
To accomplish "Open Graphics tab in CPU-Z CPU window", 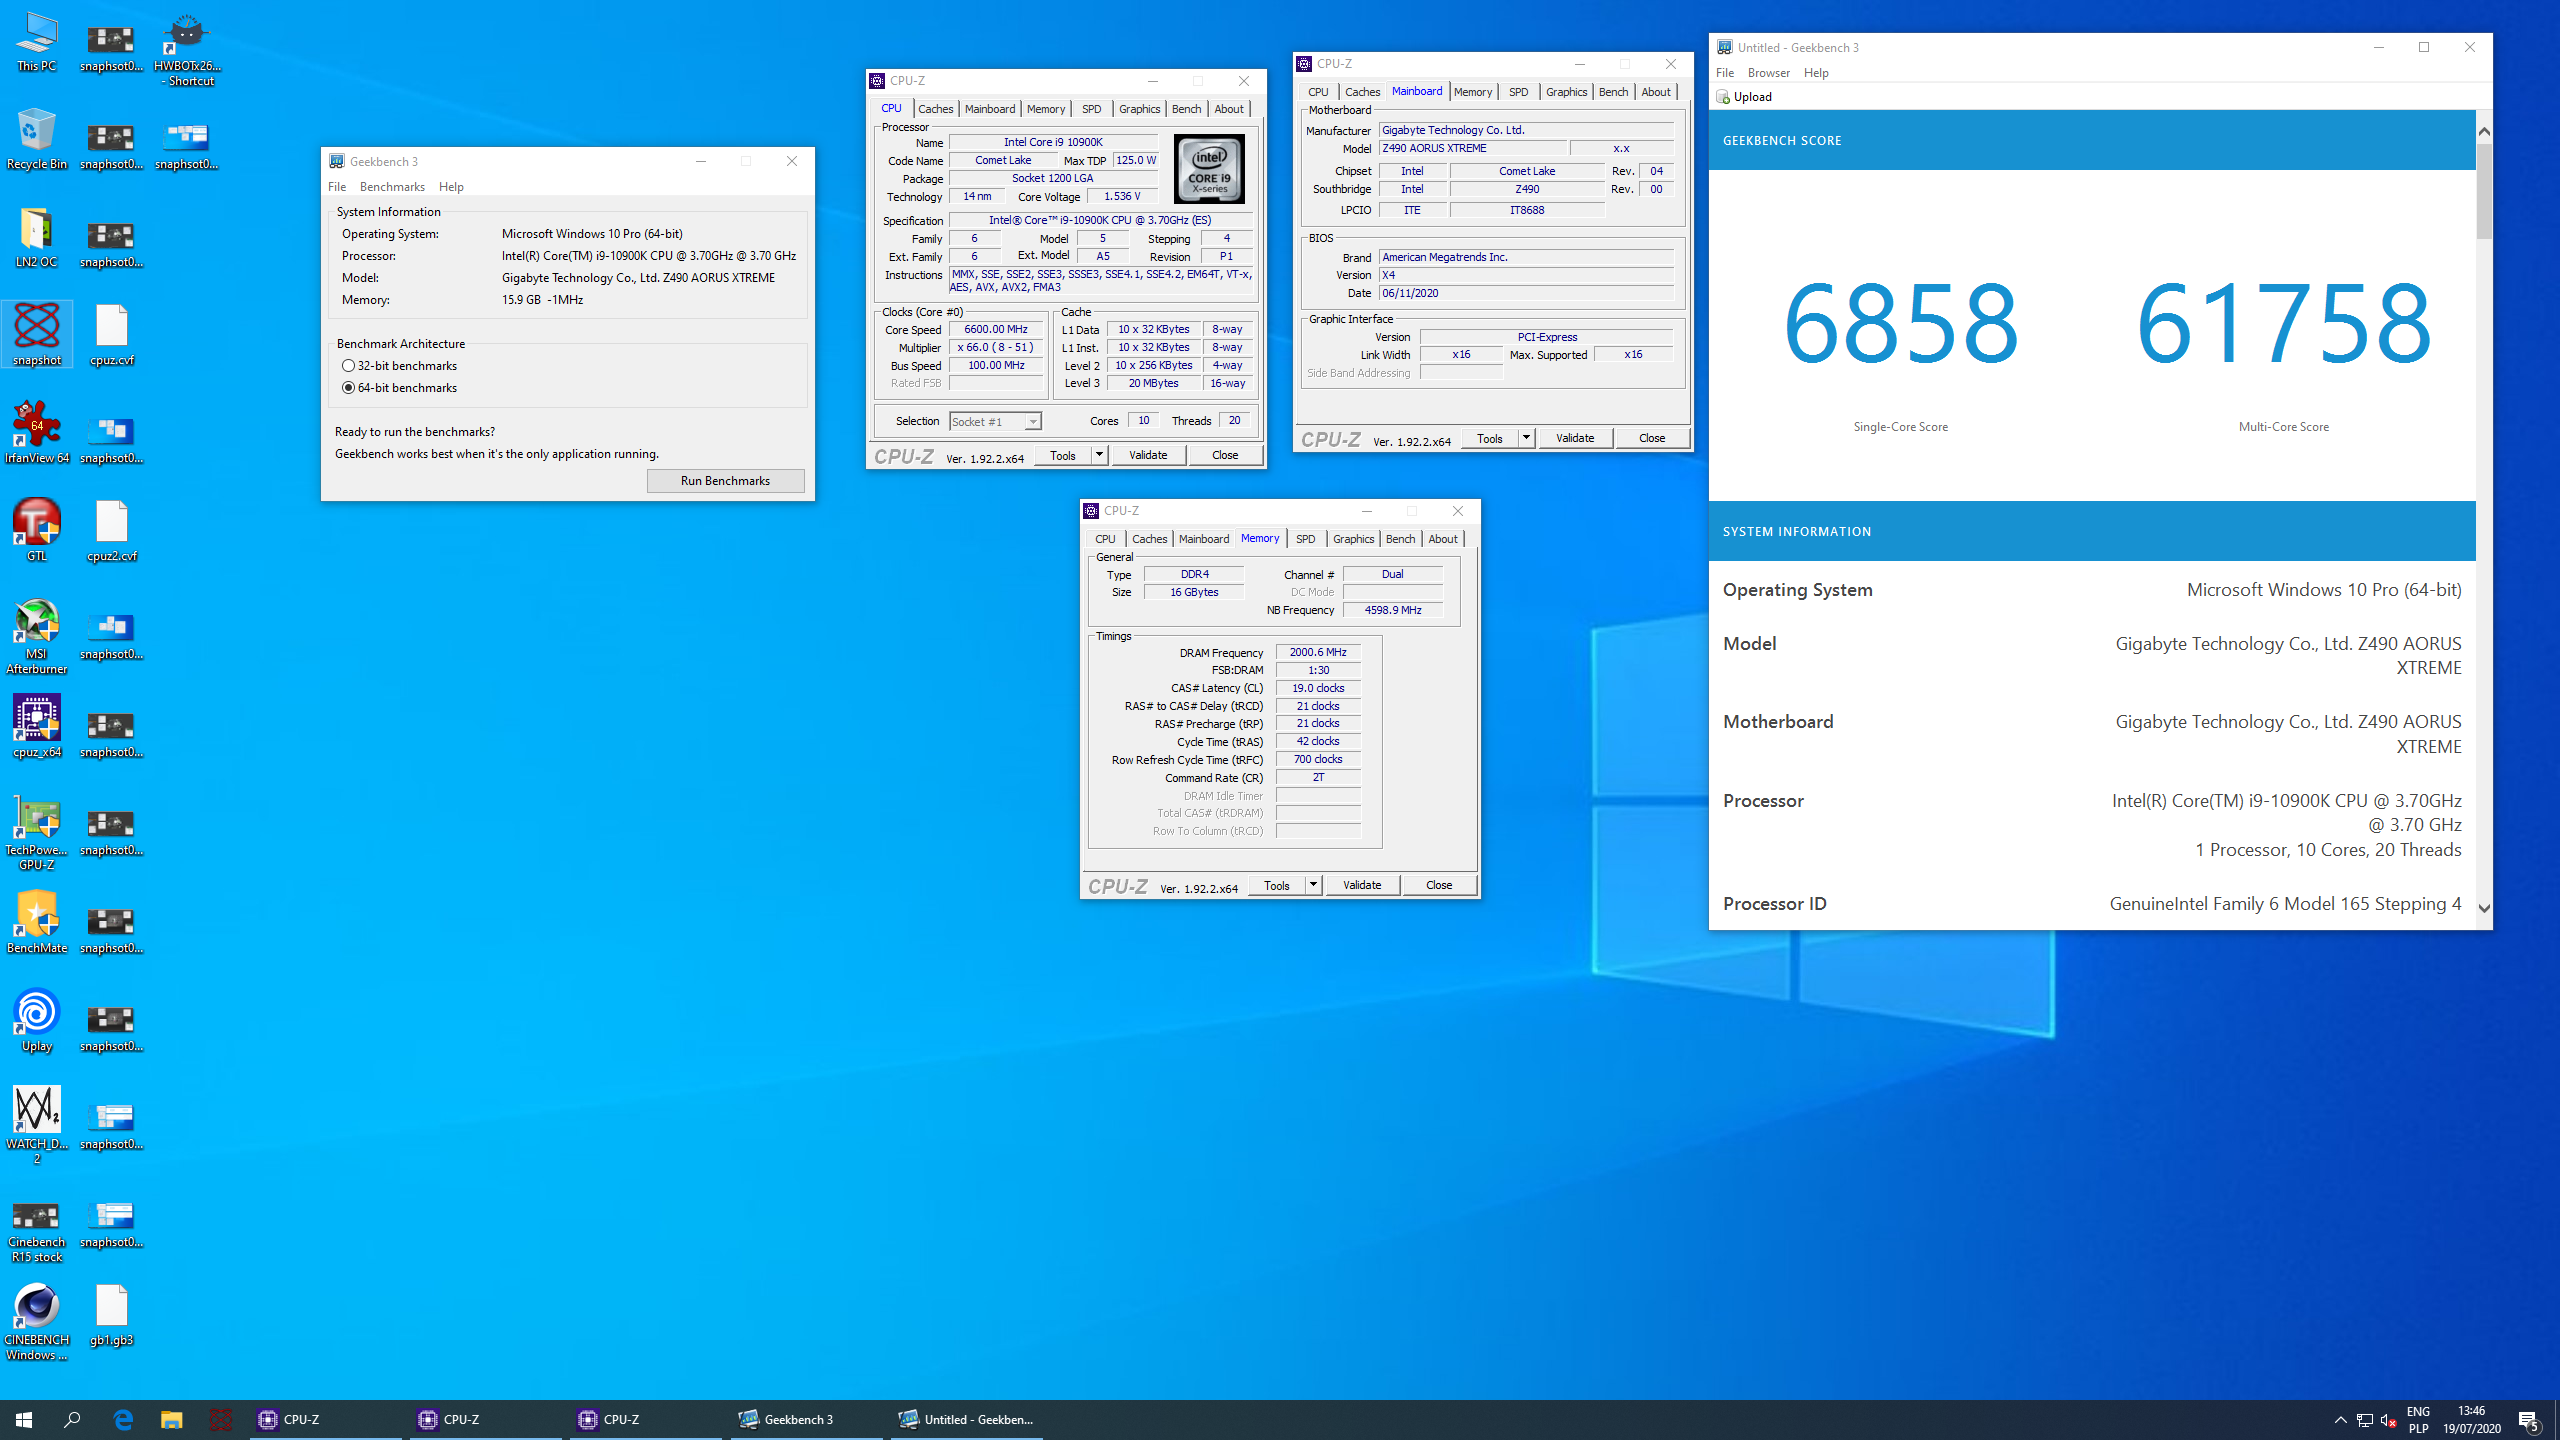I will tap(1139, 109).
